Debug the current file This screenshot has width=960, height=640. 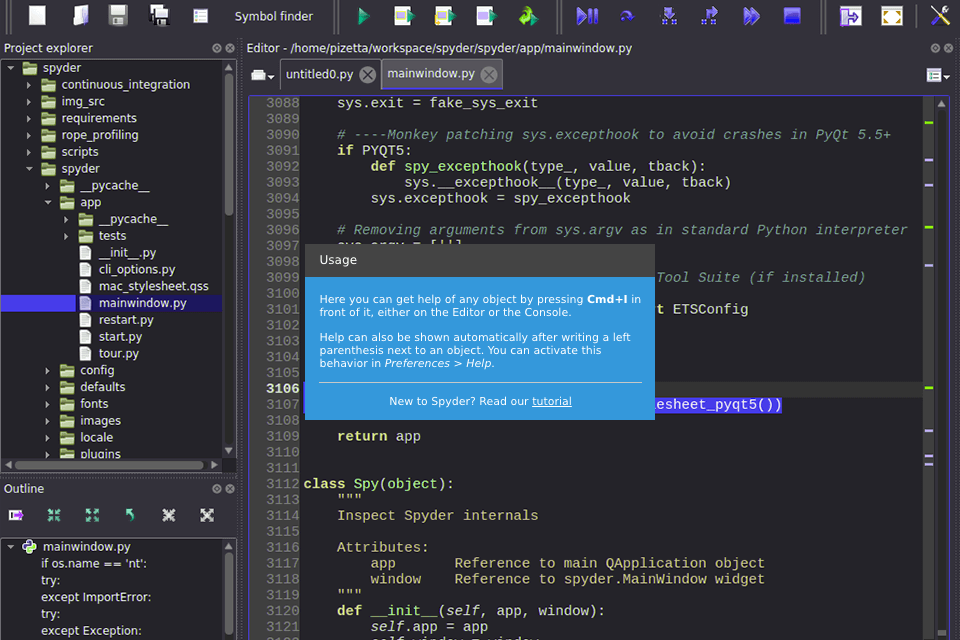(587, 15)
